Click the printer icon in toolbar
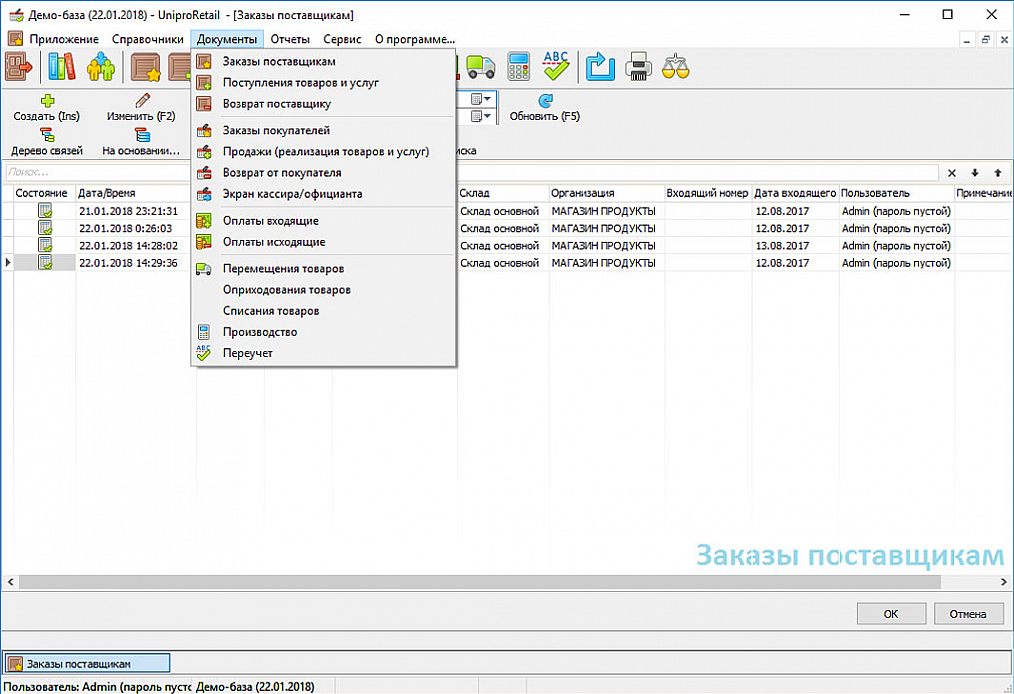This screenshot has height=694, width=1014. (x=638, y=67)
